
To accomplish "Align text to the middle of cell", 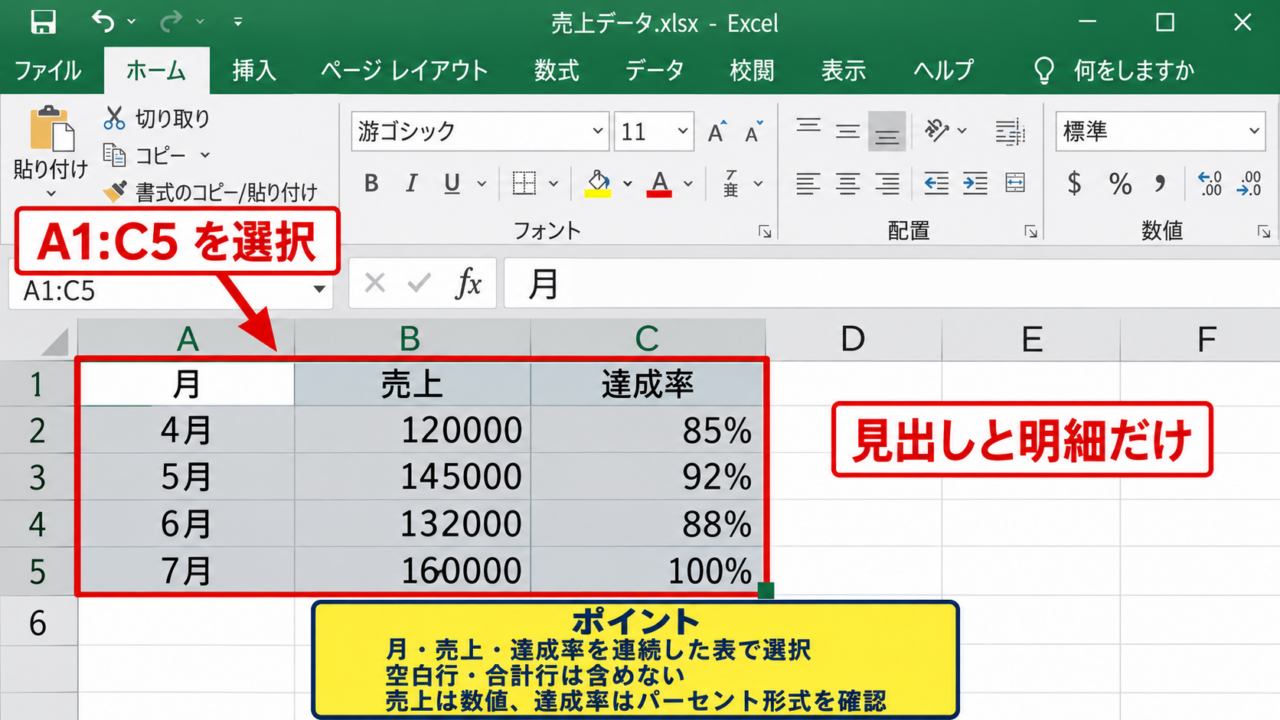I will pyautogui.click(x=848, y=130).
